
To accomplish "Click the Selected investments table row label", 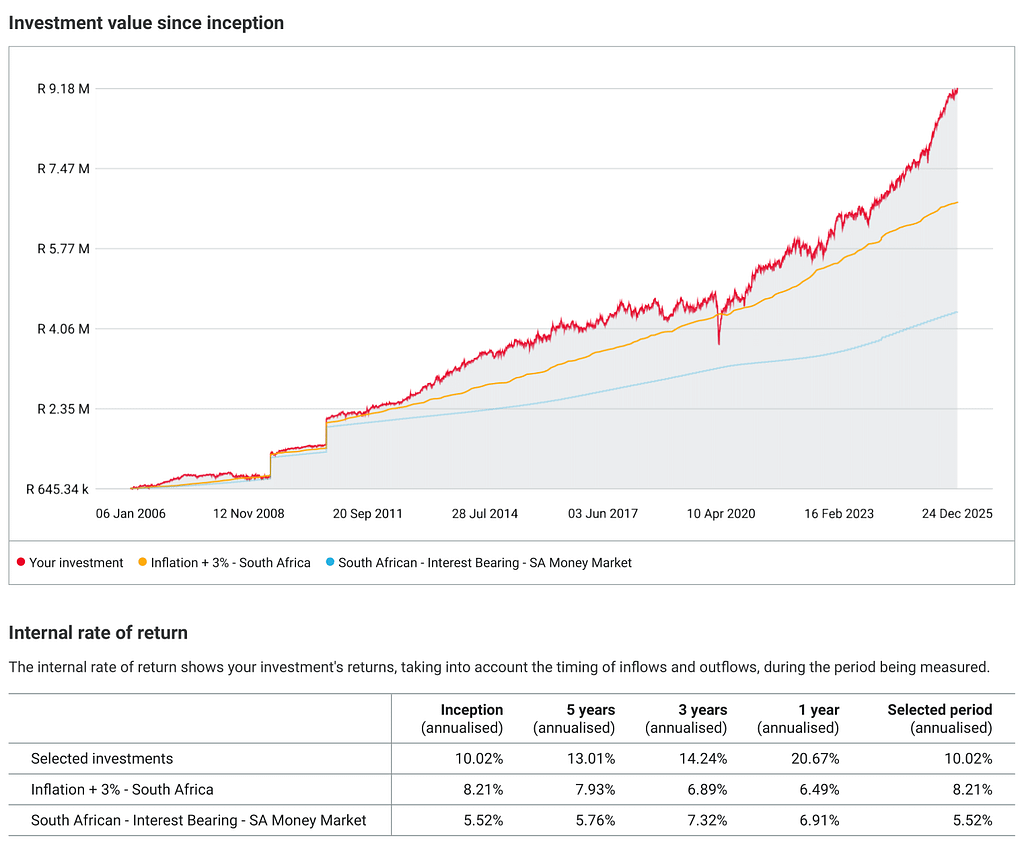I will tap(102, 758).
